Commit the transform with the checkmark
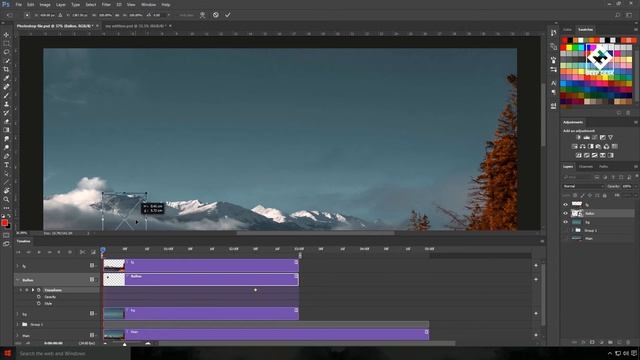This screenshot has height=360, width=640. click(x=228, y=15)
